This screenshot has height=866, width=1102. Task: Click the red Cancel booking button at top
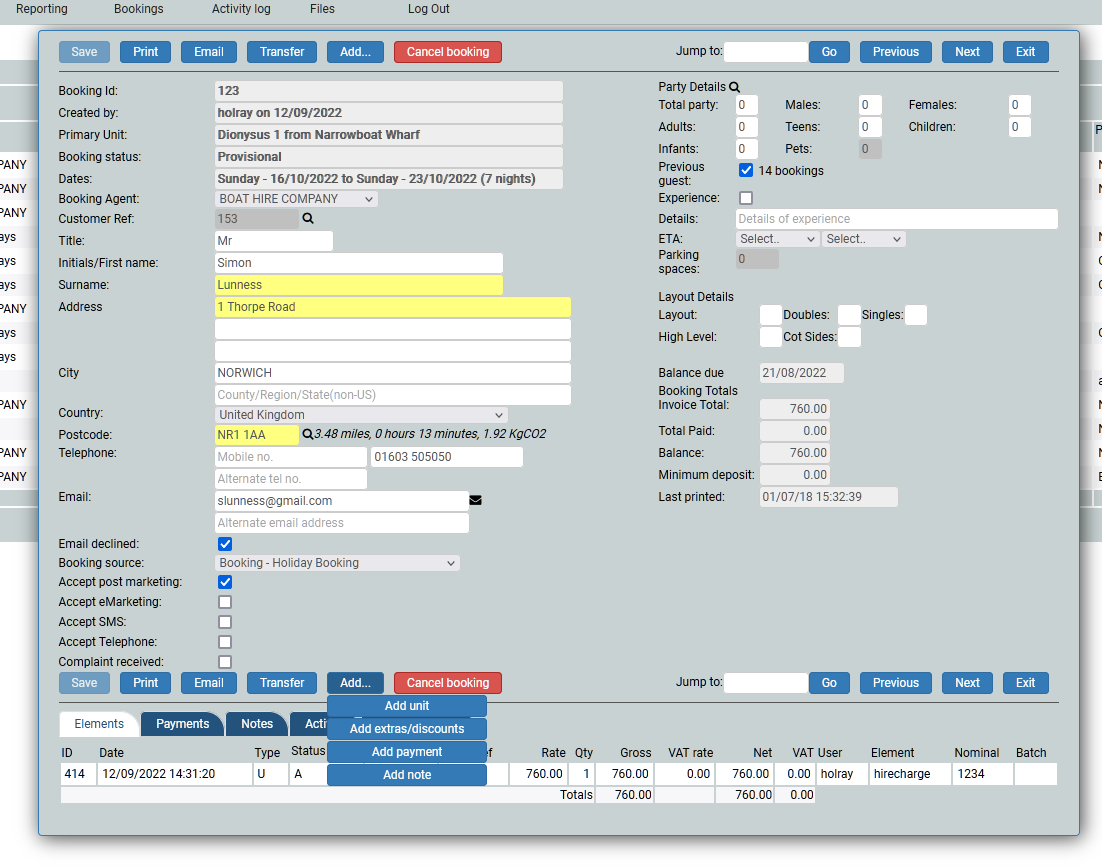click(x=447, y=52)
